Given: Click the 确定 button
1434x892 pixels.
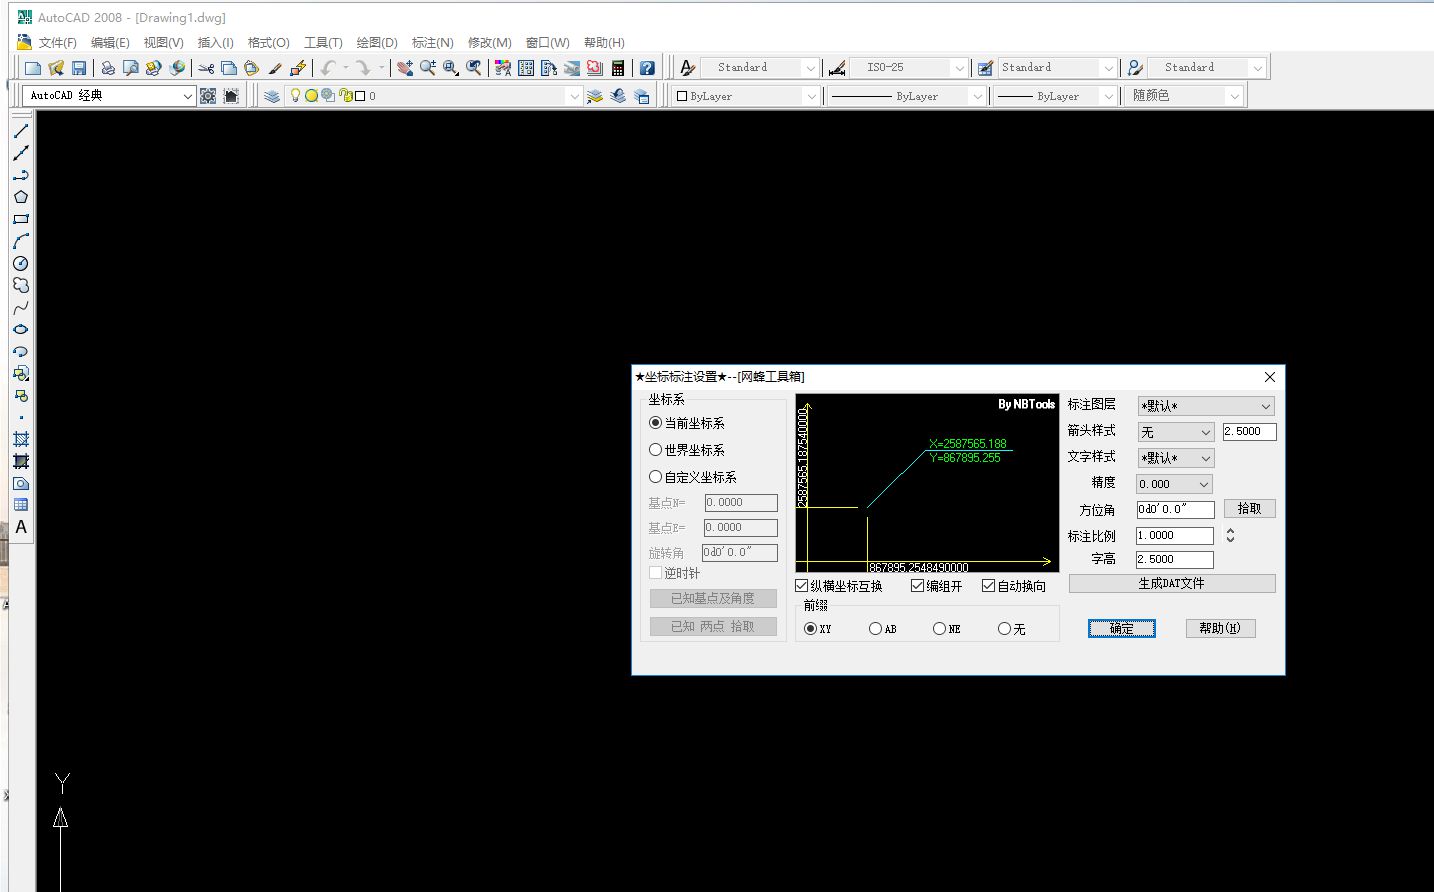Looking at the screenshot, I should click(1122, 628).
